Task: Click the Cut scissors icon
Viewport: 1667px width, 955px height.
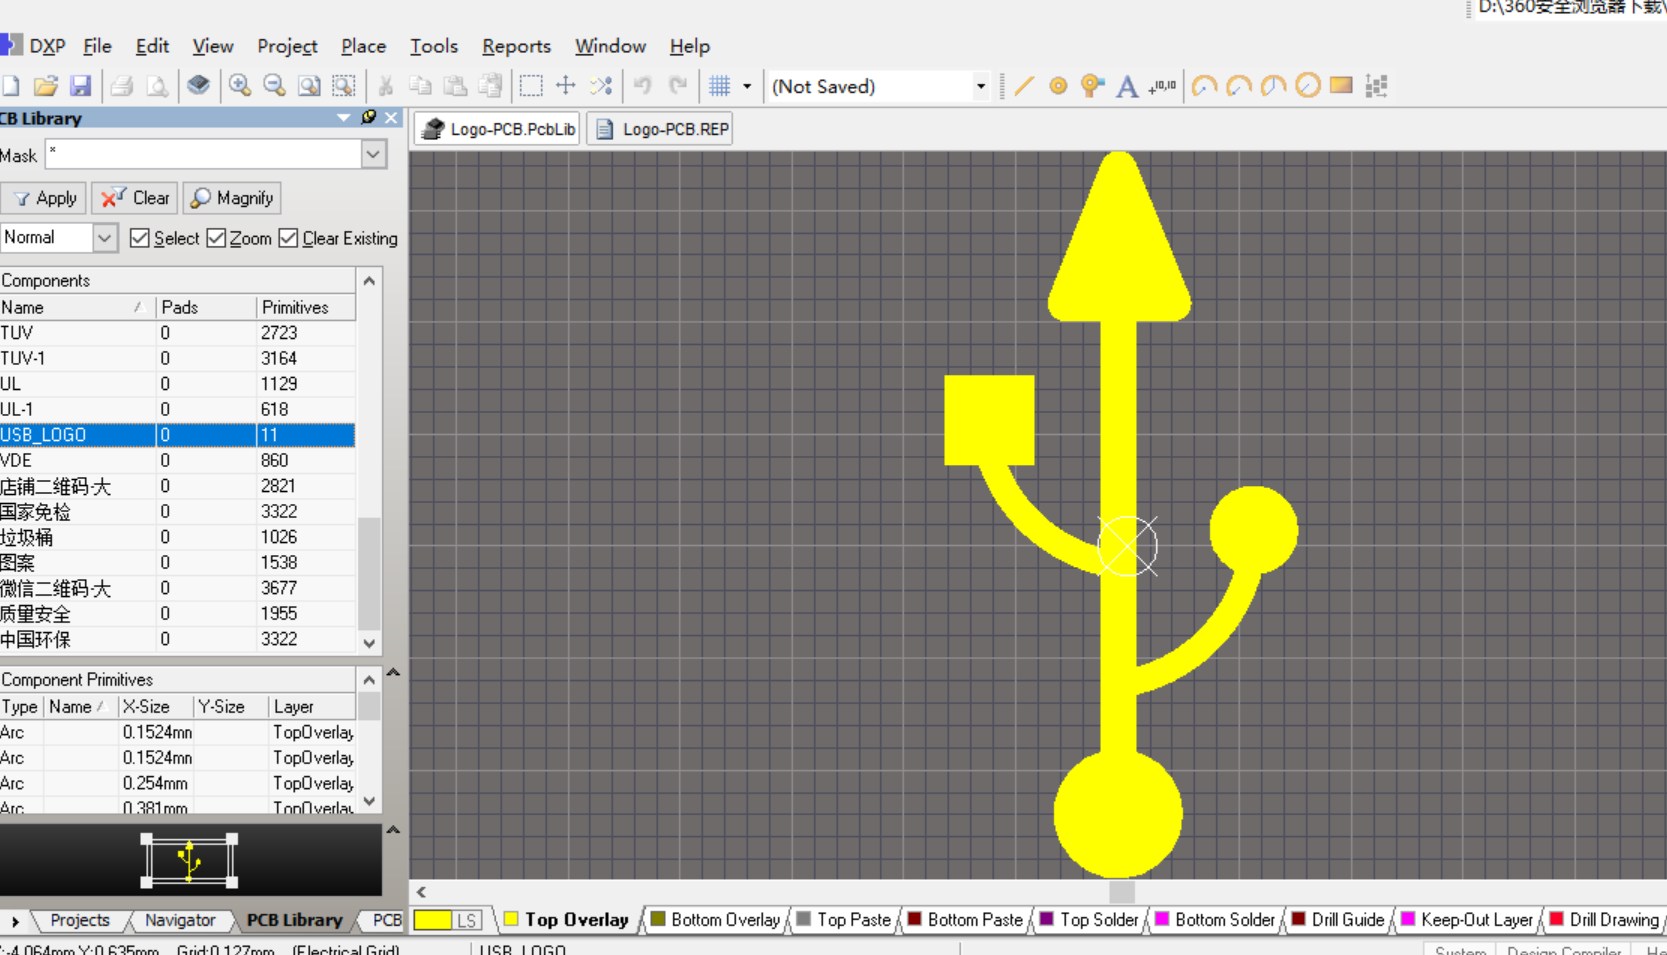Action: click(x=385, y=86)
